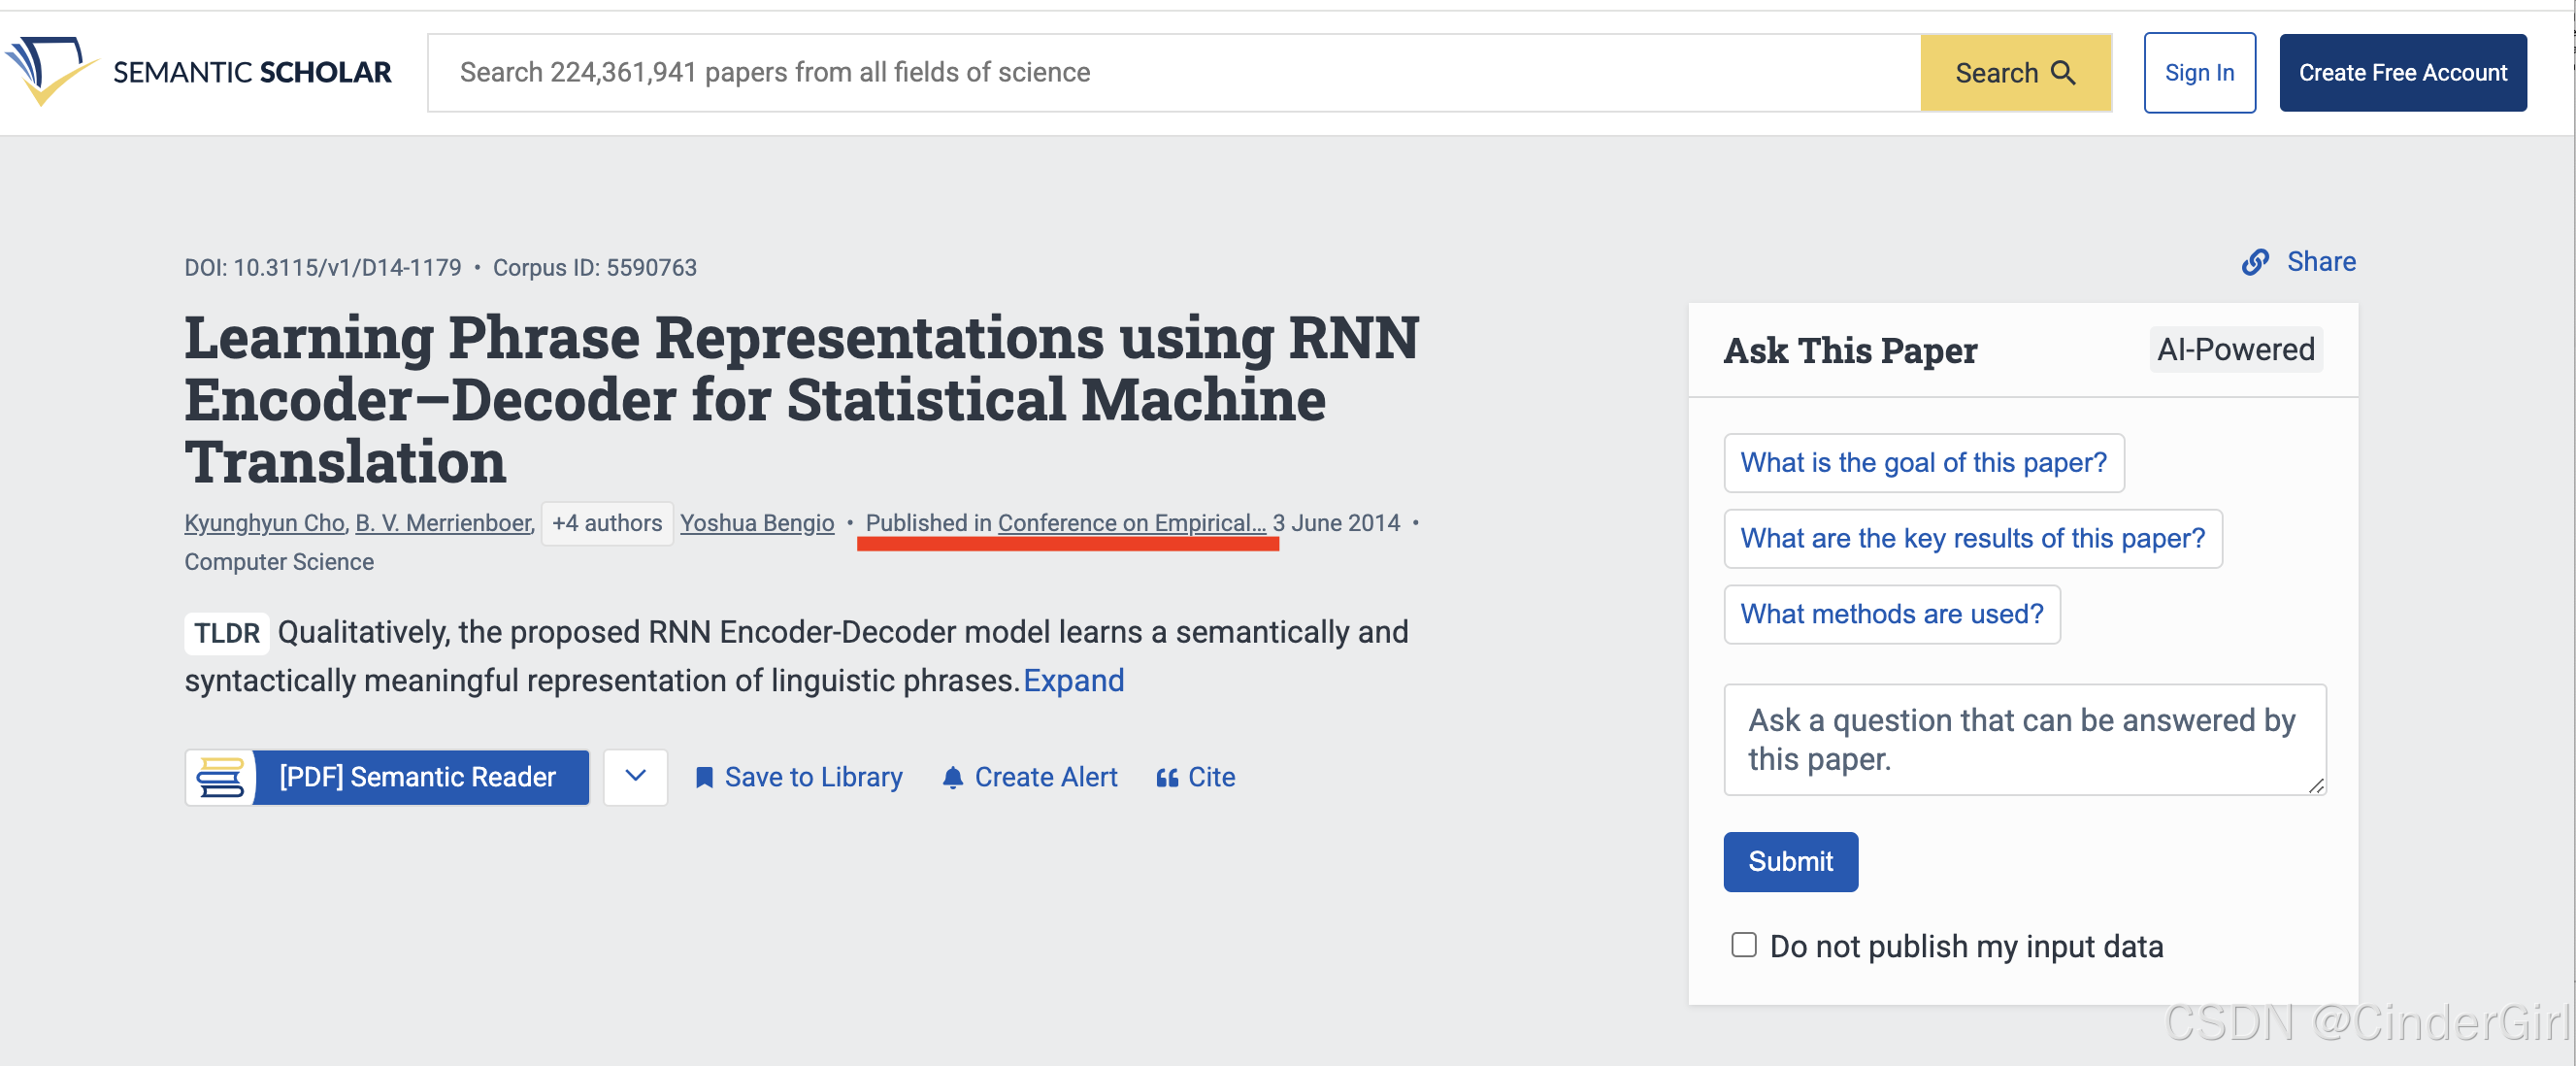Click the magnifying glass Search button
Viewport: 2576px width, 1066px height.
click(x=2014, y=73)
